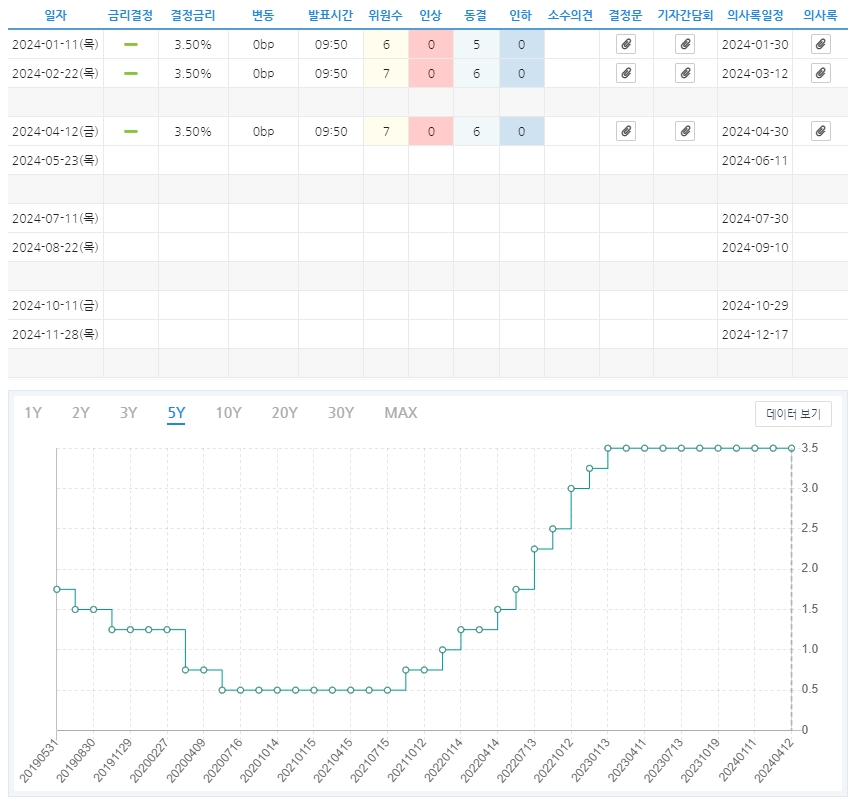Open 기자간담회 attachment for 2024-01-11
855x802 pixels.
click(685, 45)
